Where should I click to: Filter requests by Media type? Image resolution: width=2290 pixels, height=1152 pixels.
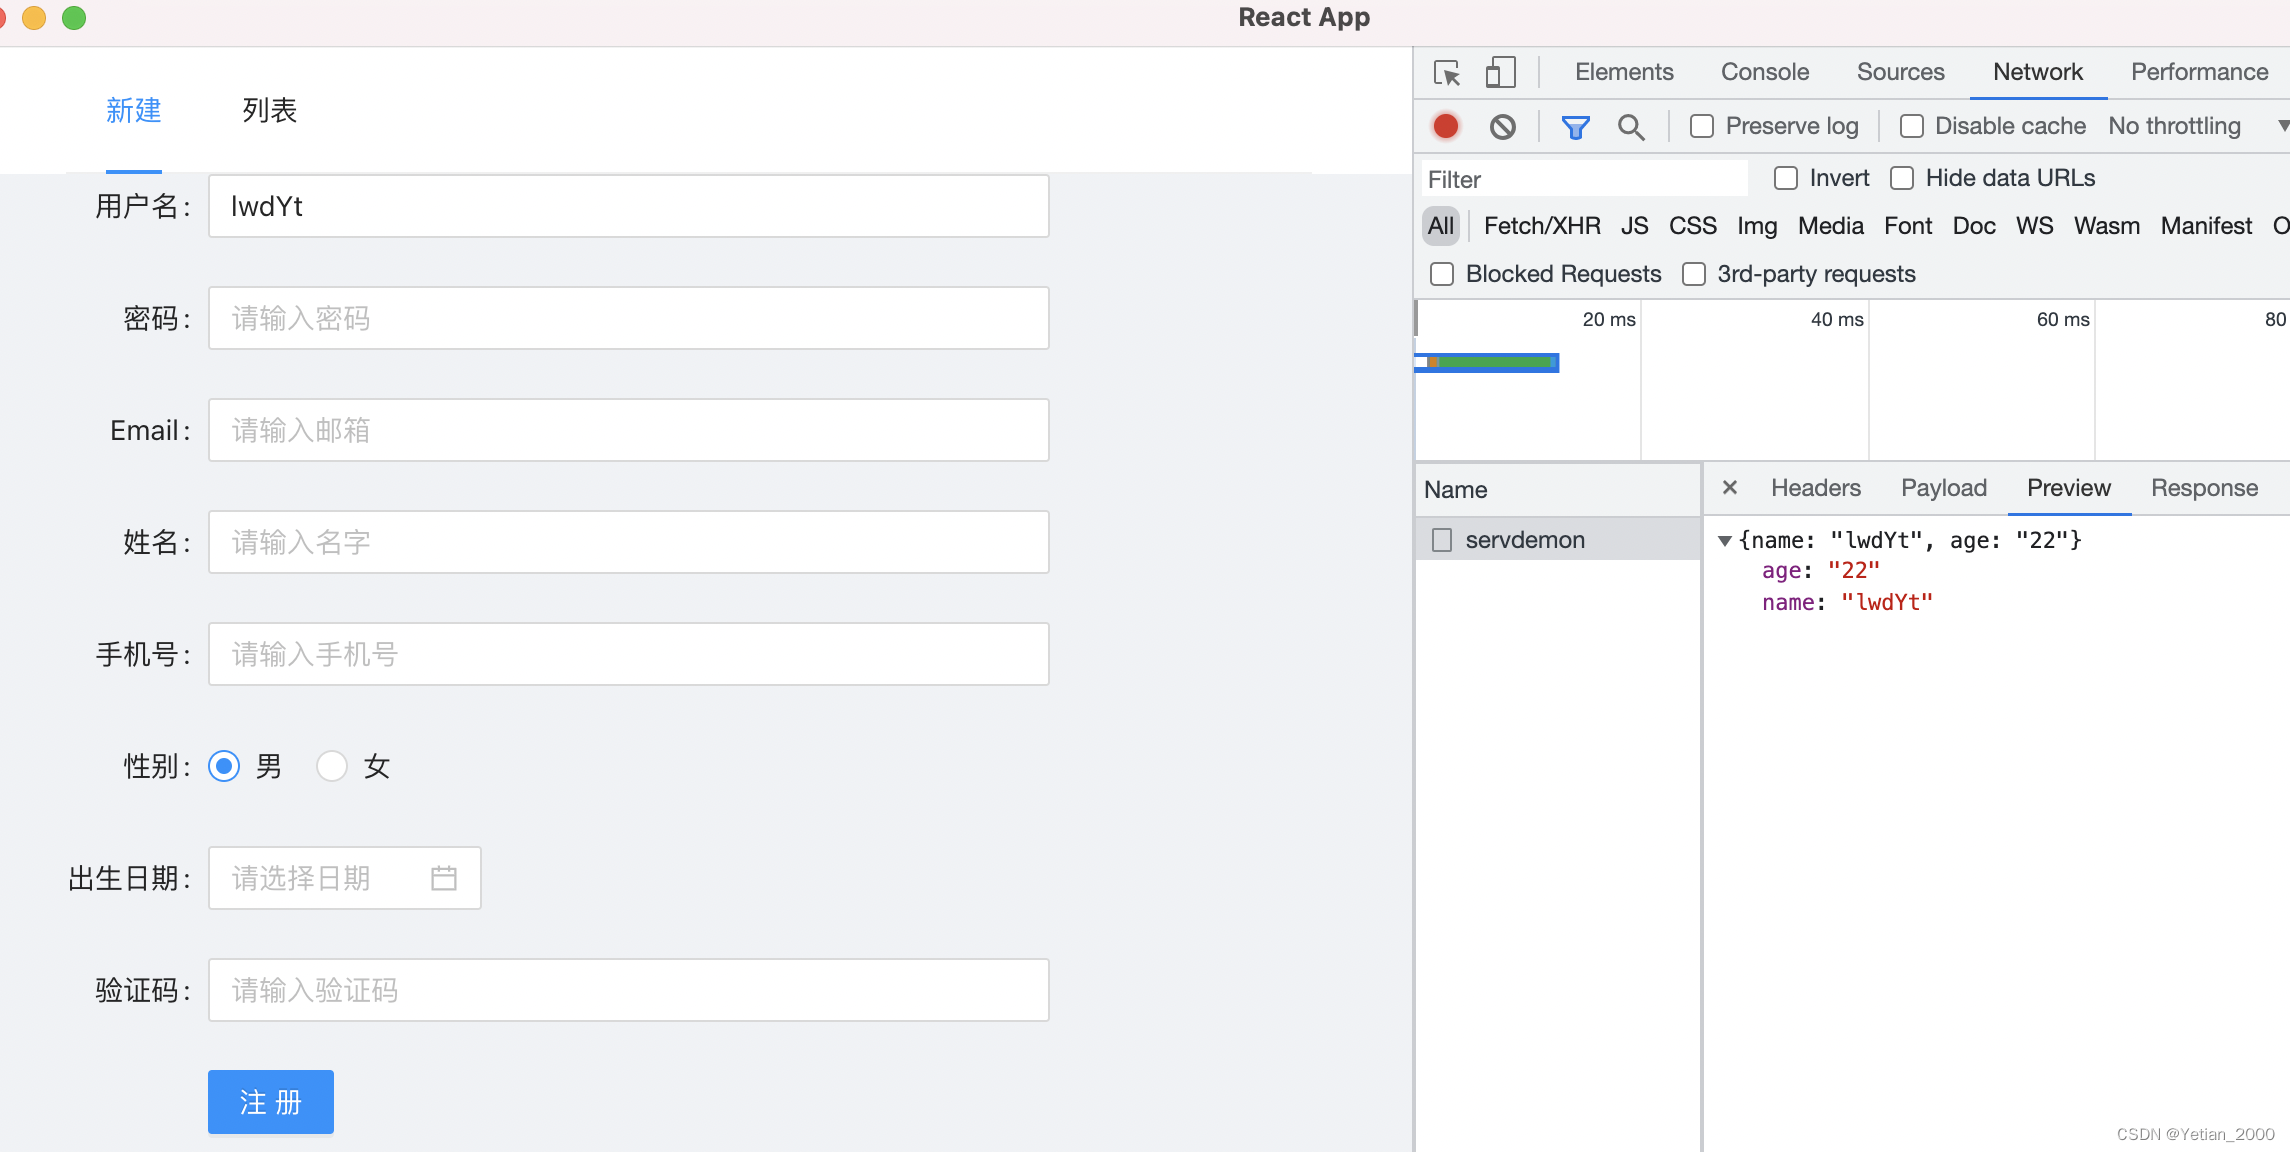coord(1830,226)
